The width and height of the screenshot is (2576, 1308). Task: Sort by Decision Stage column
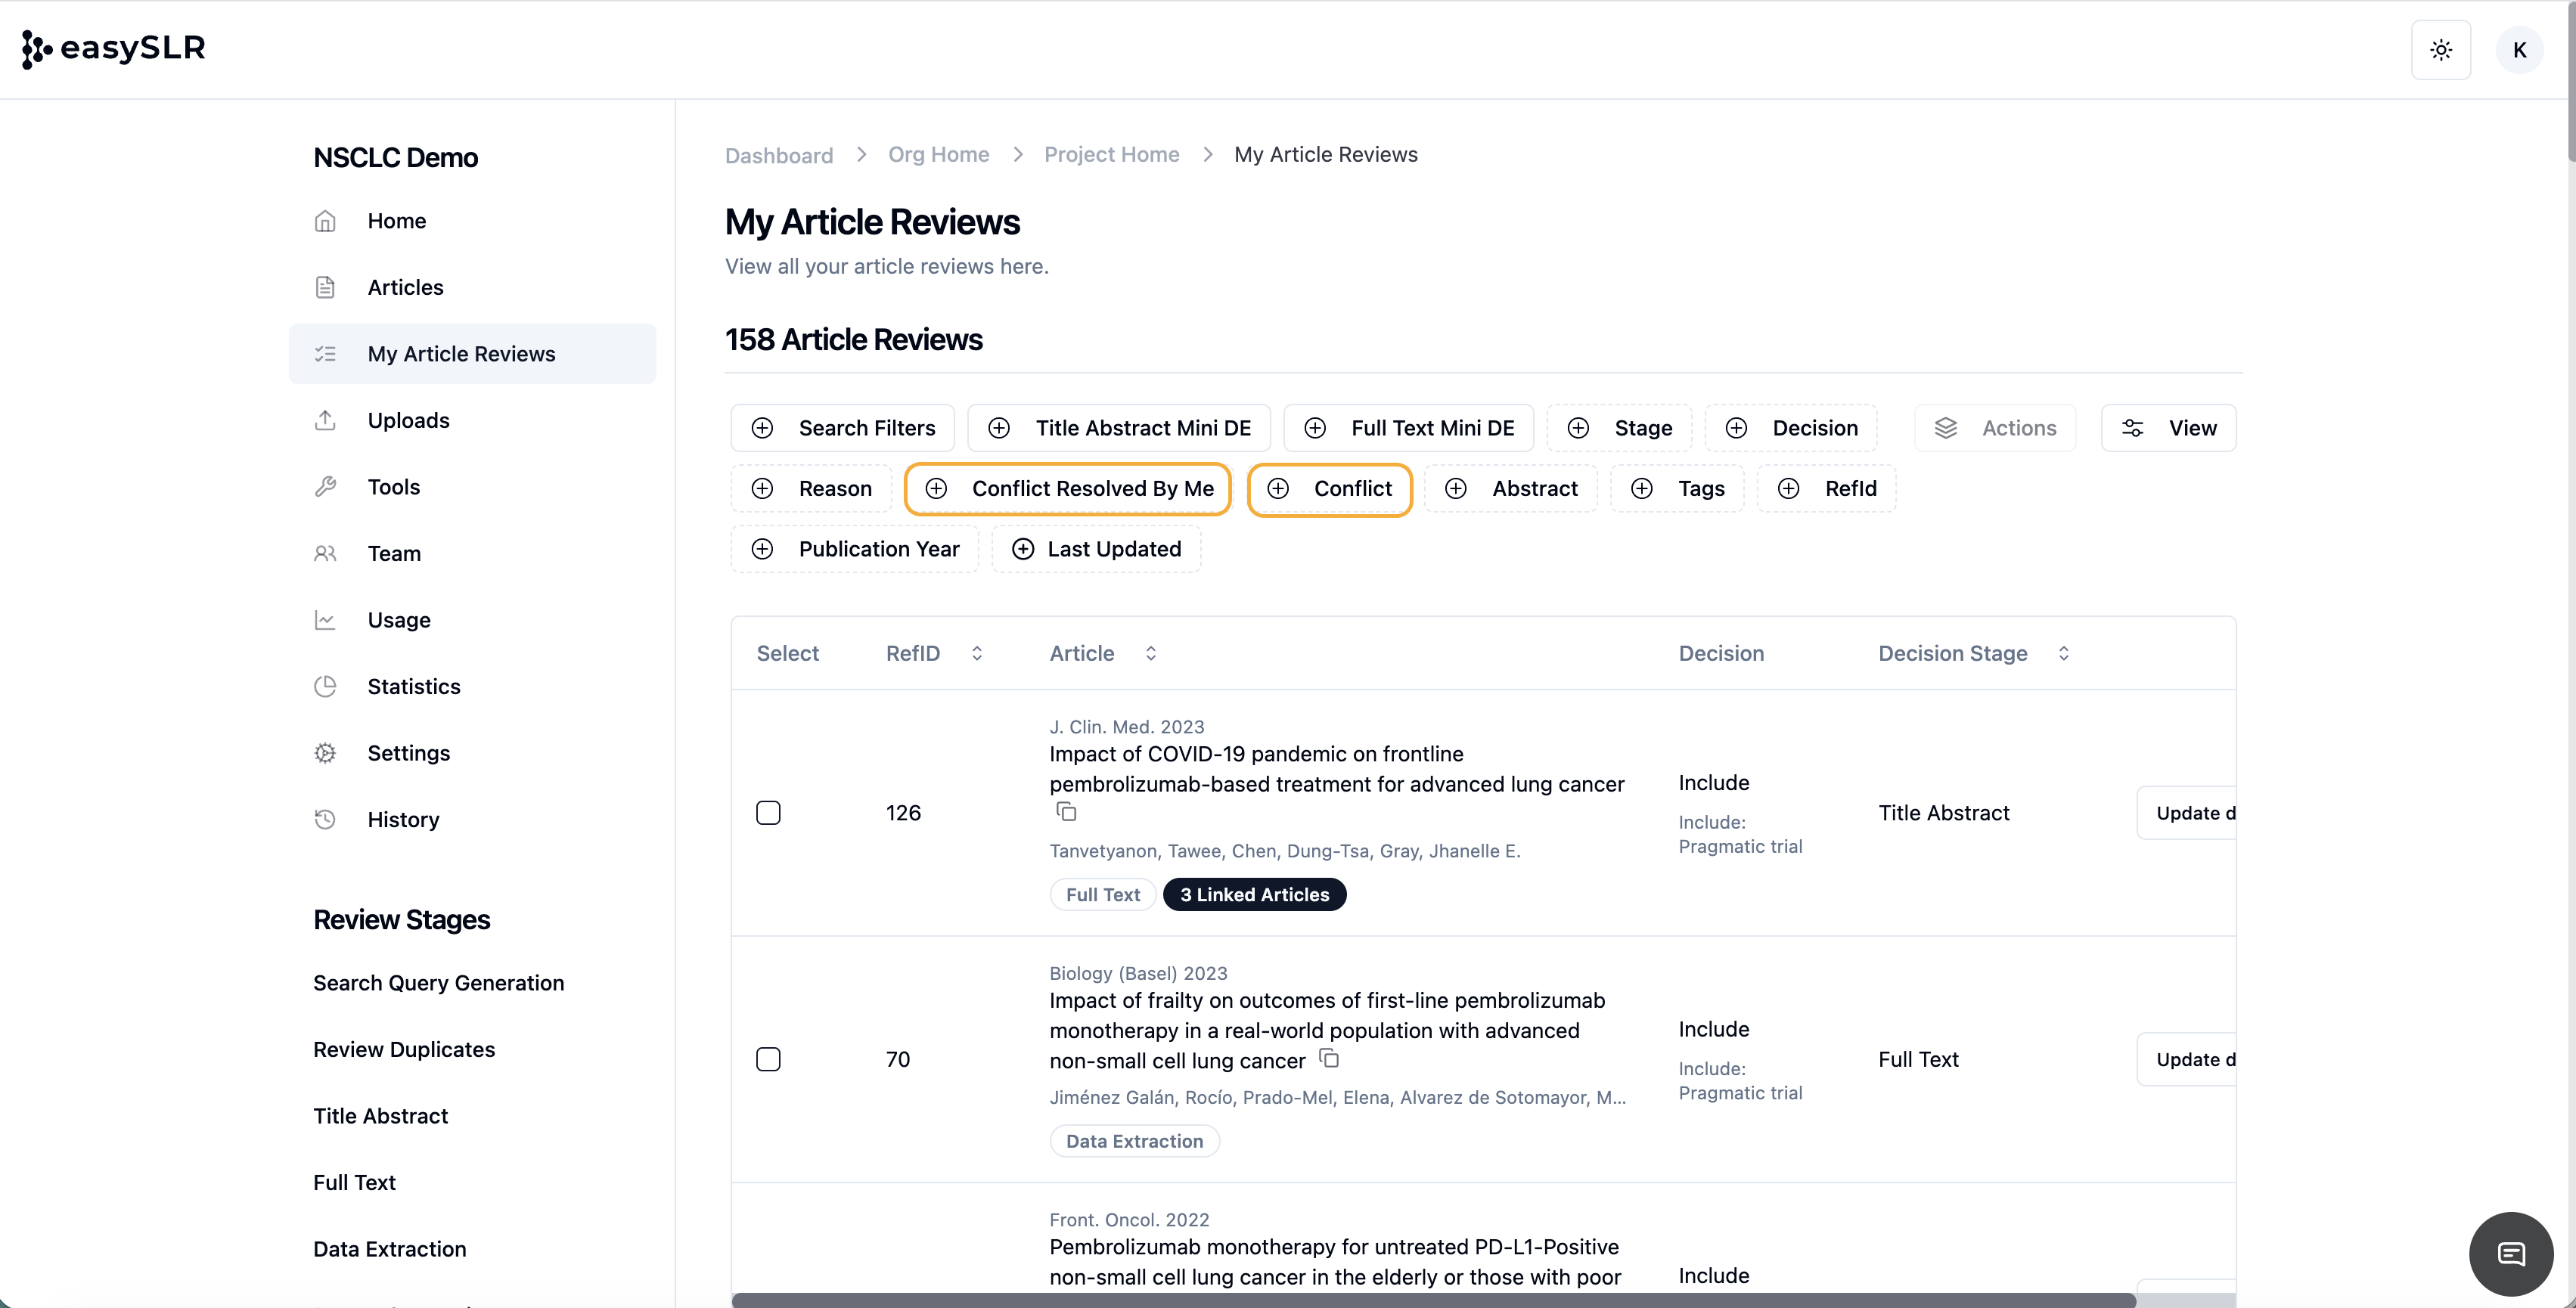tap(2063, 653)
